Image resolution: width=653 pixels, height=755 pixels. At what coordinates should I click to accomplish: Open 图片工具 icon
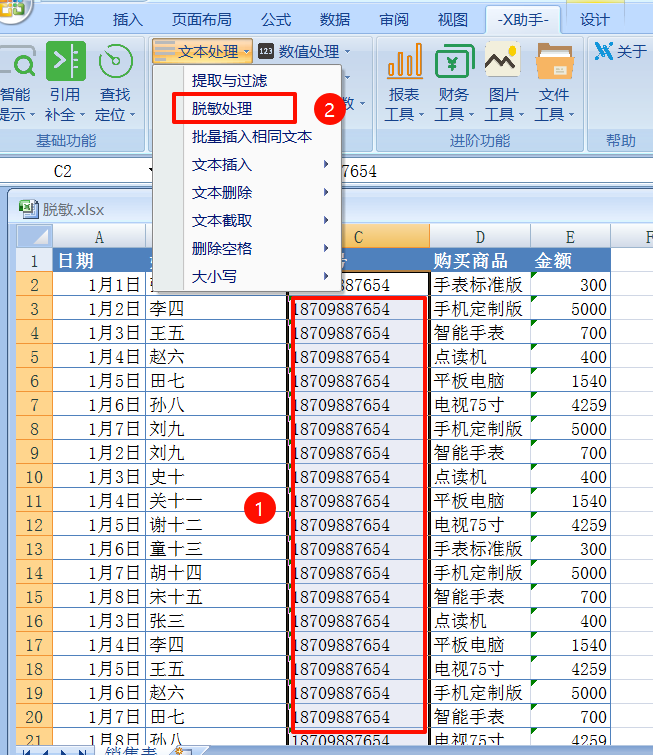(x=502, y=59)
